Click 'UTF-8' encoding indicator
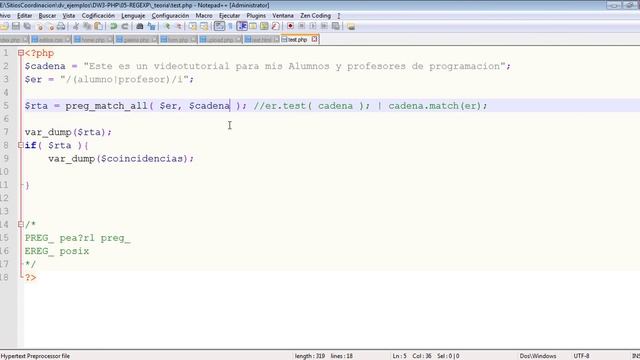The height and width of the screenshot is (360, 640). [x=581, y=356]
